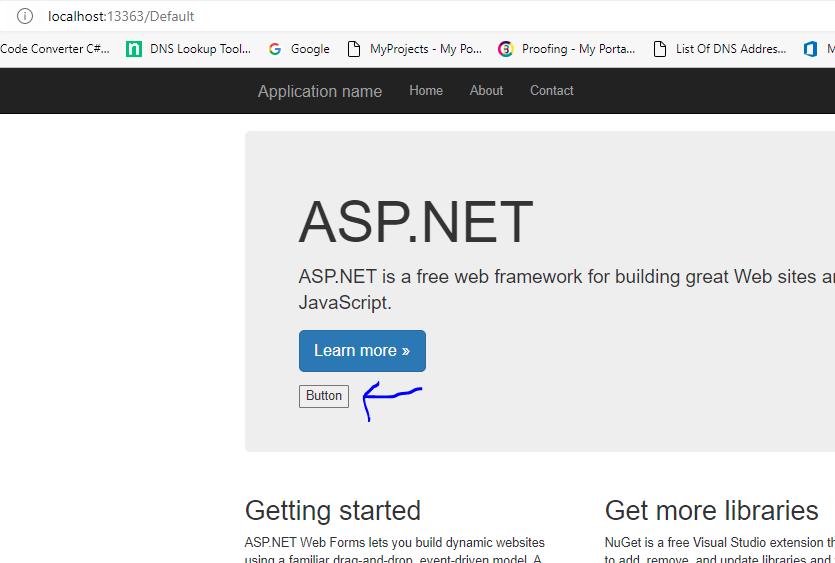Screen dimensions: 835x563
Task: Click the Proofing bookmark colorful favicon
Action: tap(505, 49)
